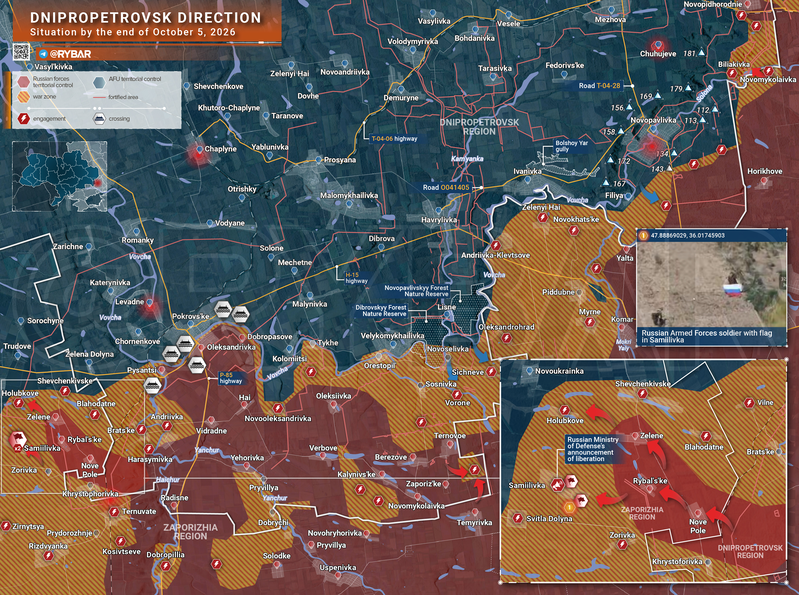
Task: Click the height 181 triangle near Chuhujeve
Action: pos(702,53)
